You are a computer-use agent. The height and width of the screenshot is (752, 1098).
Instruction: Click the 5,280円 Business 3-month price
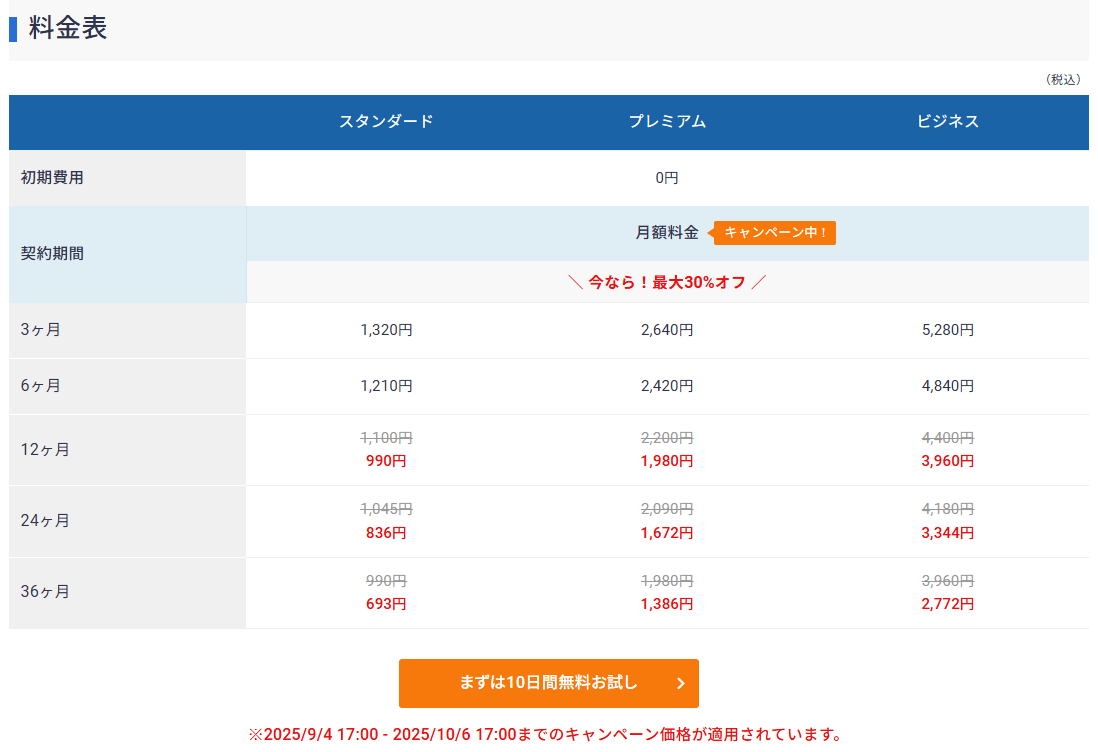[948, 330]
